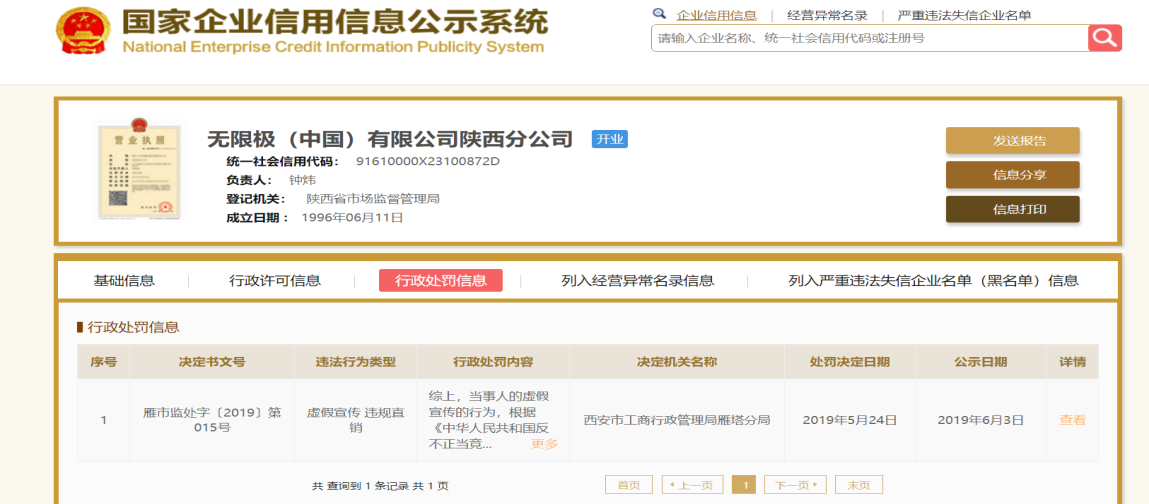Click the 公示日期 column header
The width and height of the screenshot is (1149, 504).
pos(980,362)
